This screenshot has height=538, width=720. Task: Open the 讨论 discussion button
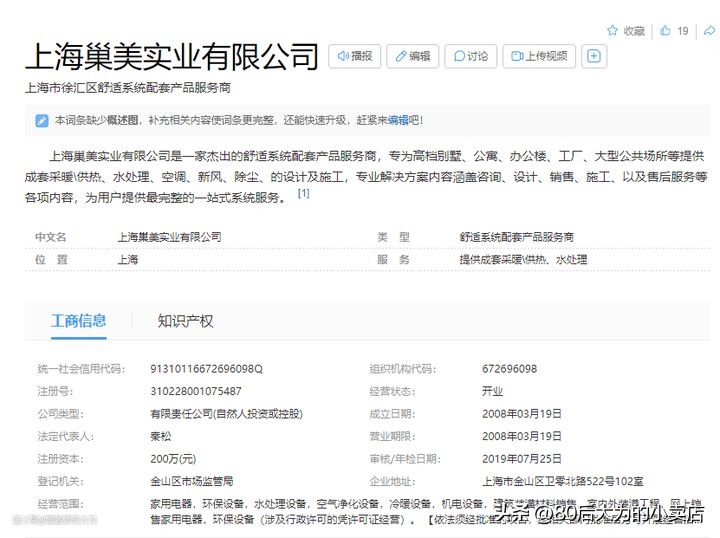[x=471, y=56]
